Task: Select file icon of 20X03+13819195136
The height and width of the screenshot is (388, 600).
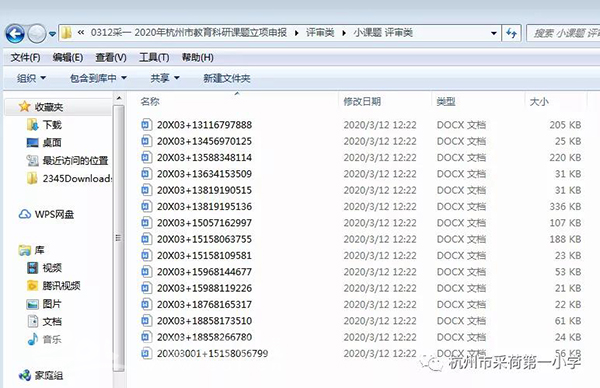Action: coord(146,207)
